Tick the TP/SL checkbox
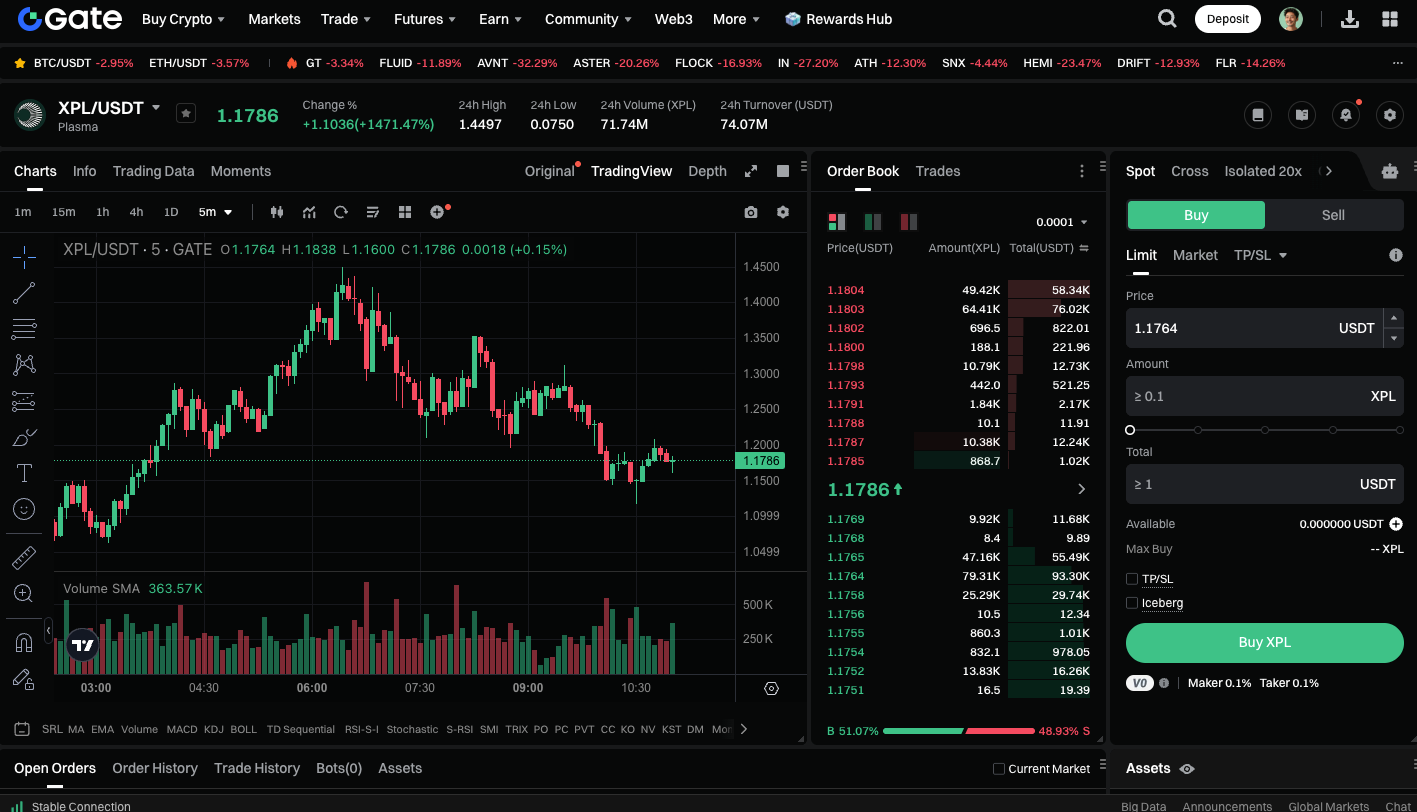This screenshot has width=1417, height=812. coord(1132,579)
